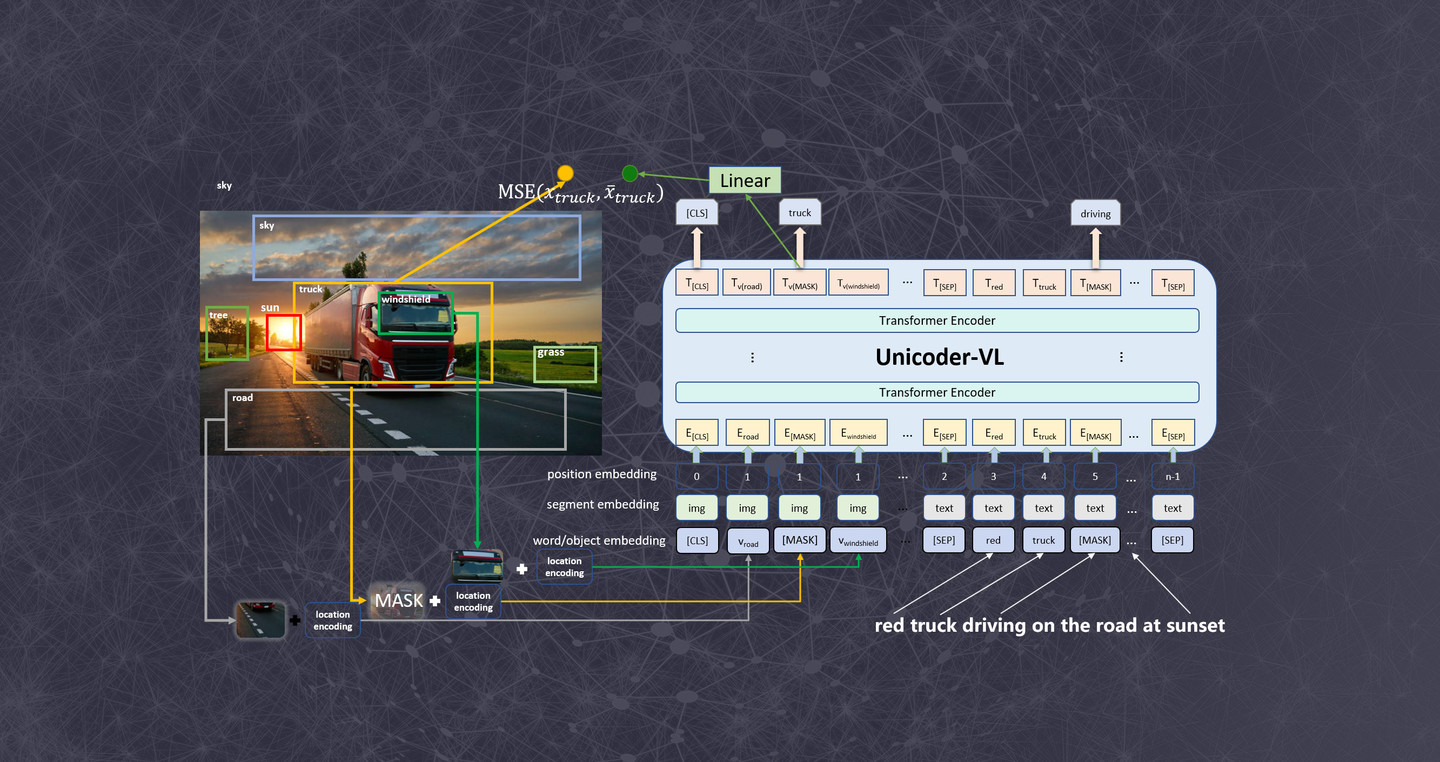Click location encoding box beside road thumbnail
Image resolution: width=1440 pixels, height=762 pixels.
point(333,621)
